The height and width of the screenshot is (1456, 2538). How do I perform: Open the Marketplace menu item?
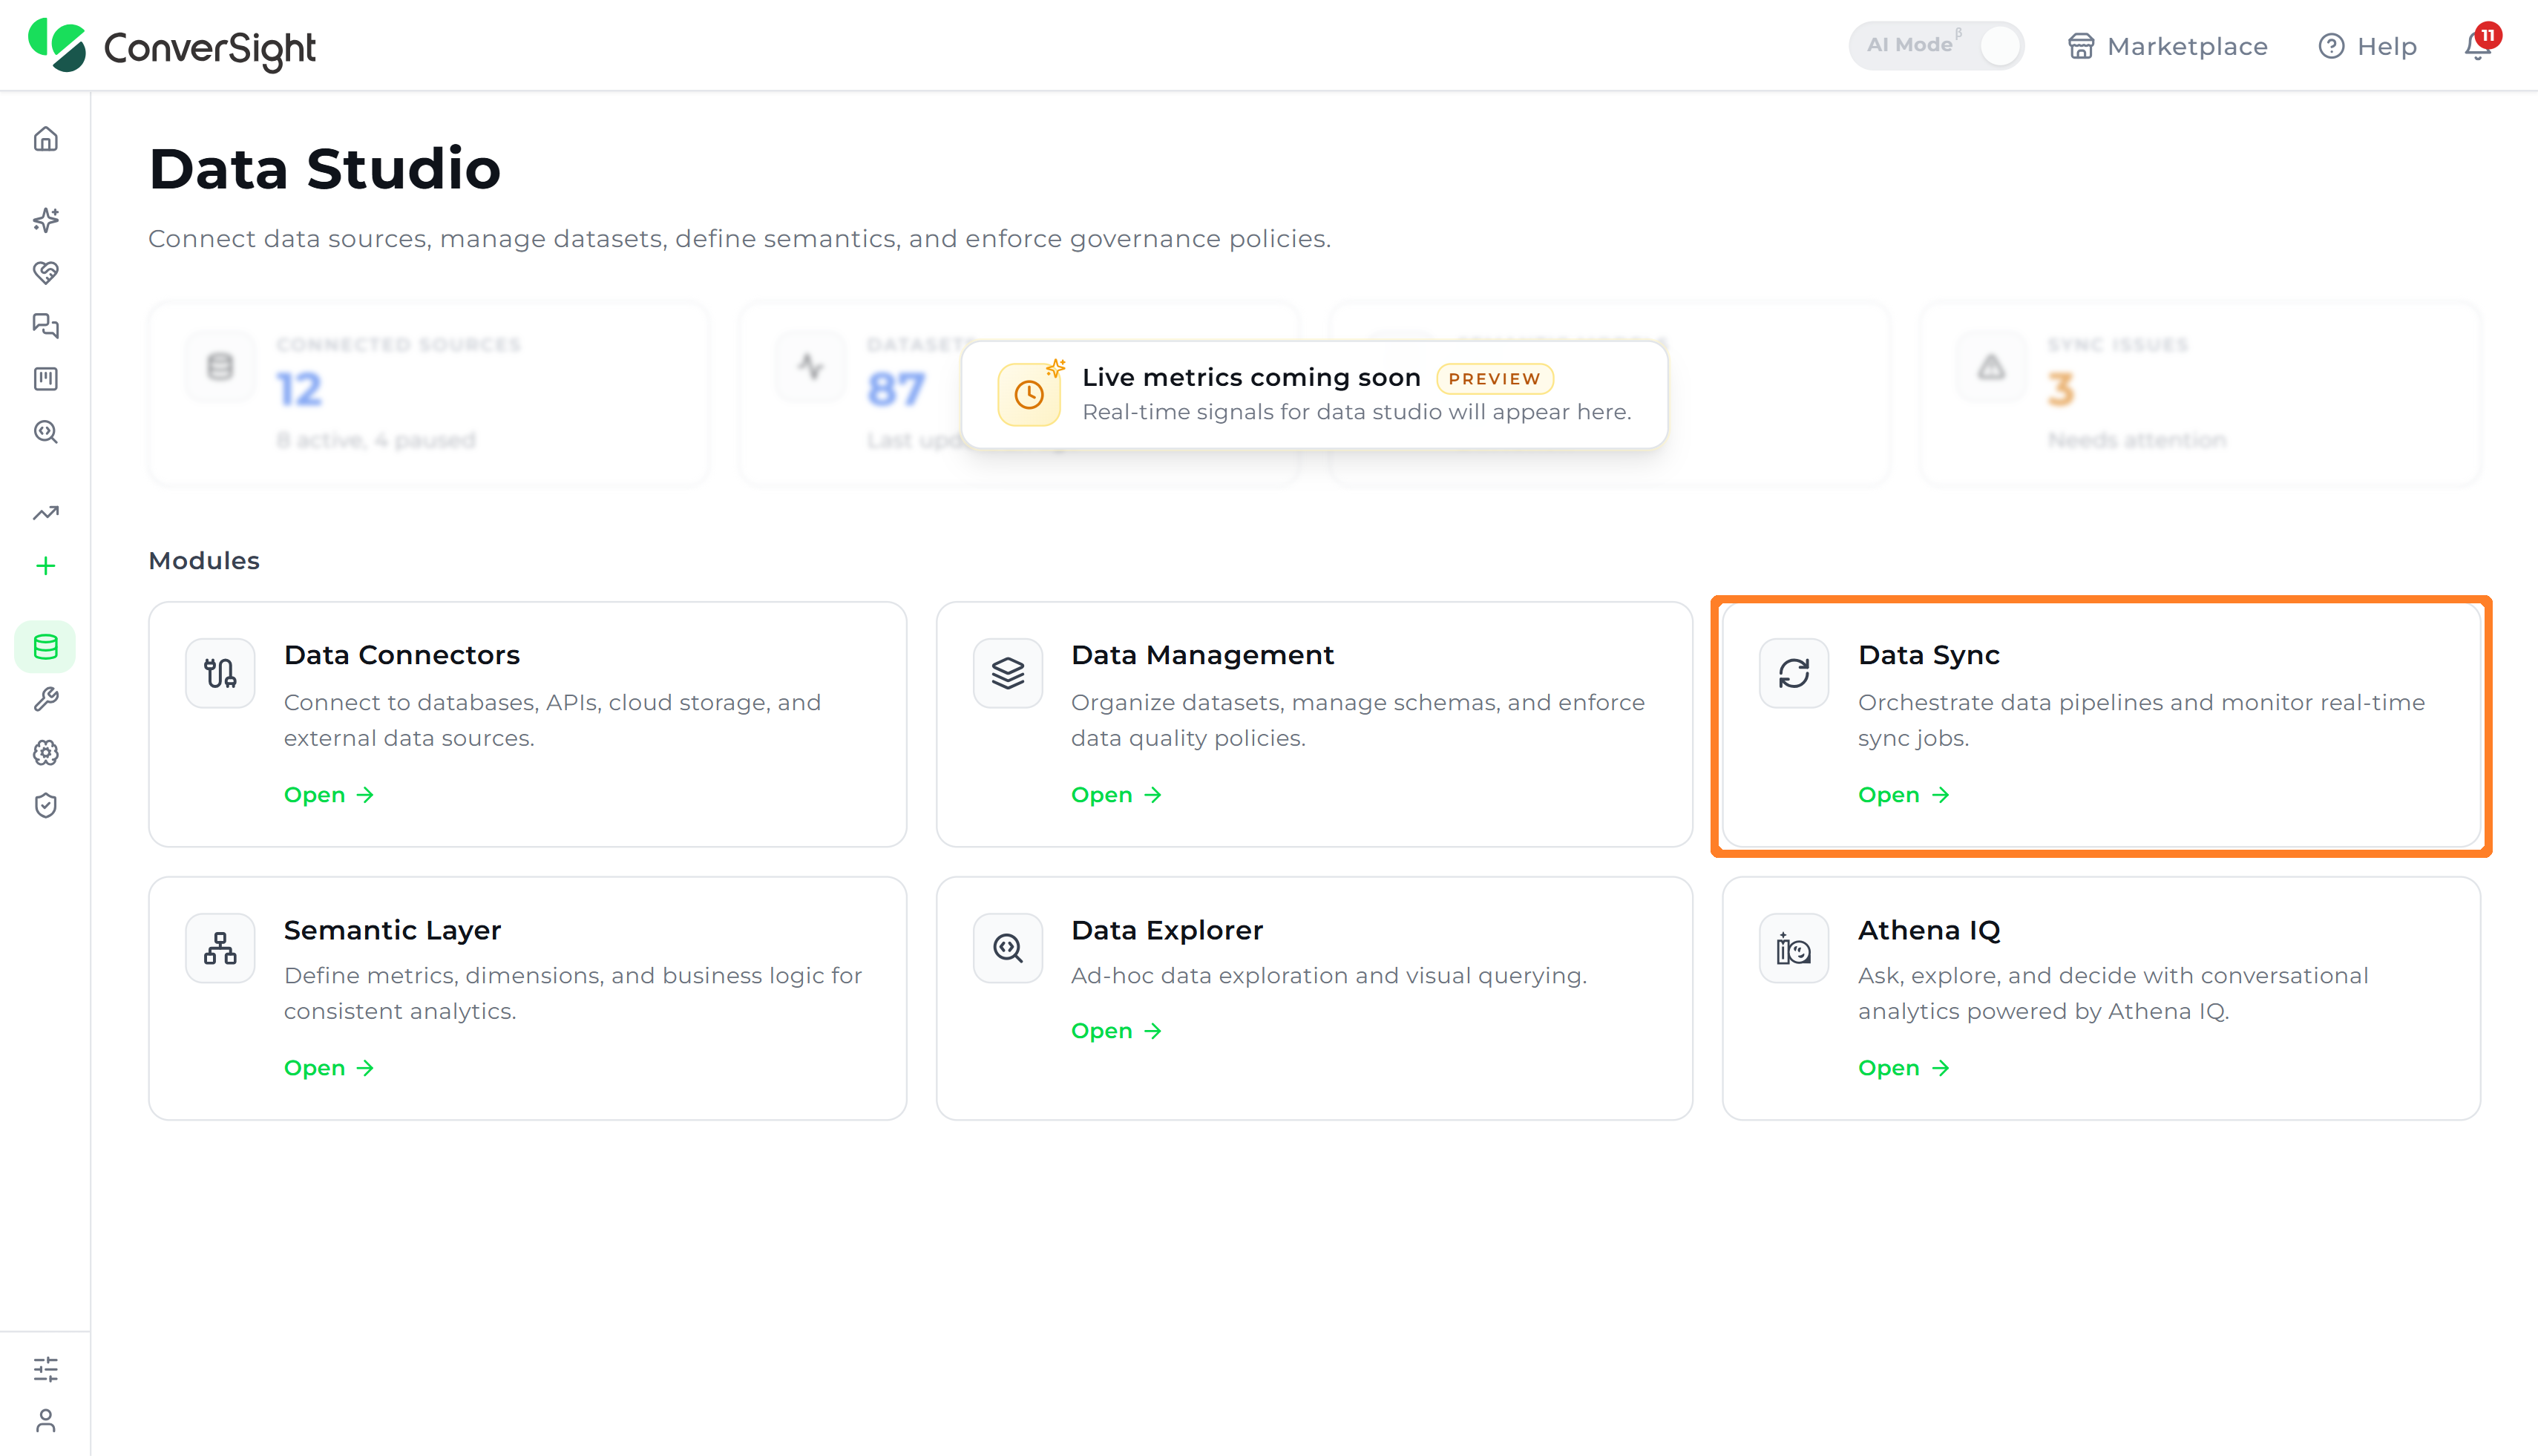2168,46
